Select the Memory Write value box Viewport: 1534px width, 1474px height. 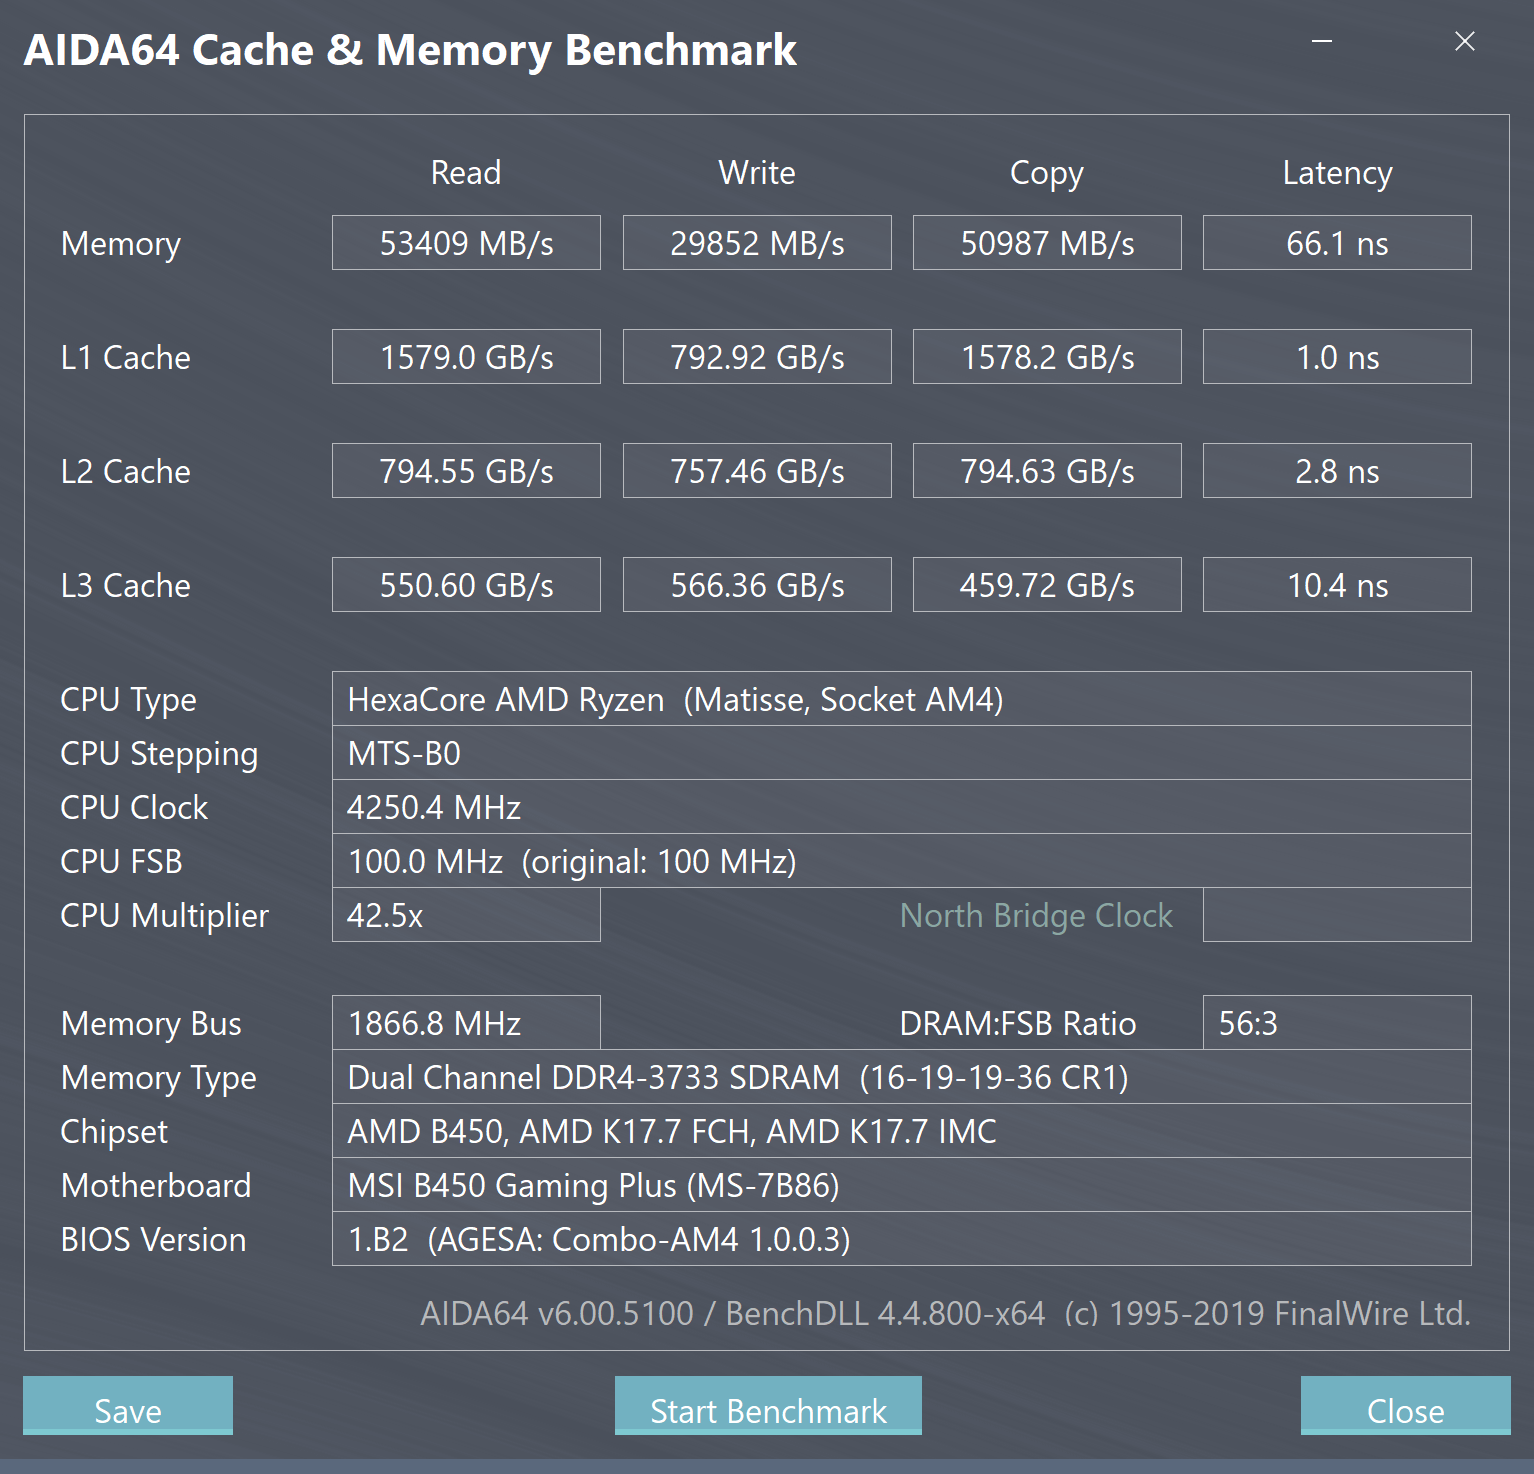click(757, 243)
